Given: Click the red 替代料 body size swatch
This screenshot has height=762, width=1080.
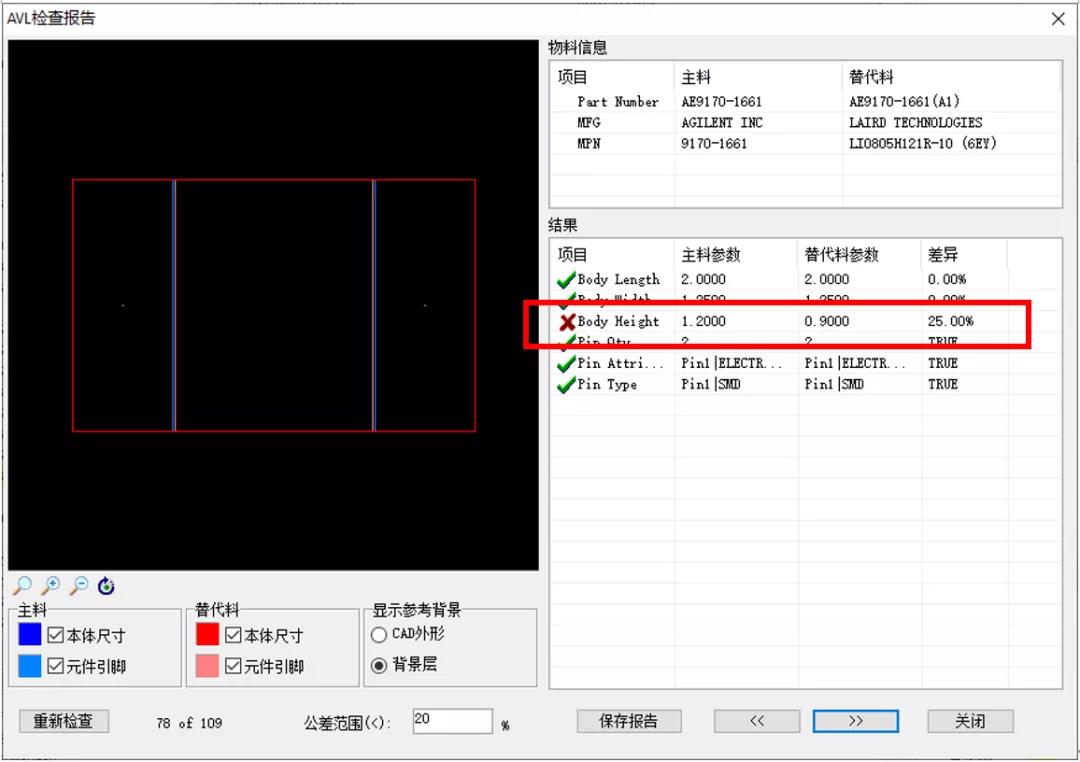Looking at the screenshot, I should [207, 634].
